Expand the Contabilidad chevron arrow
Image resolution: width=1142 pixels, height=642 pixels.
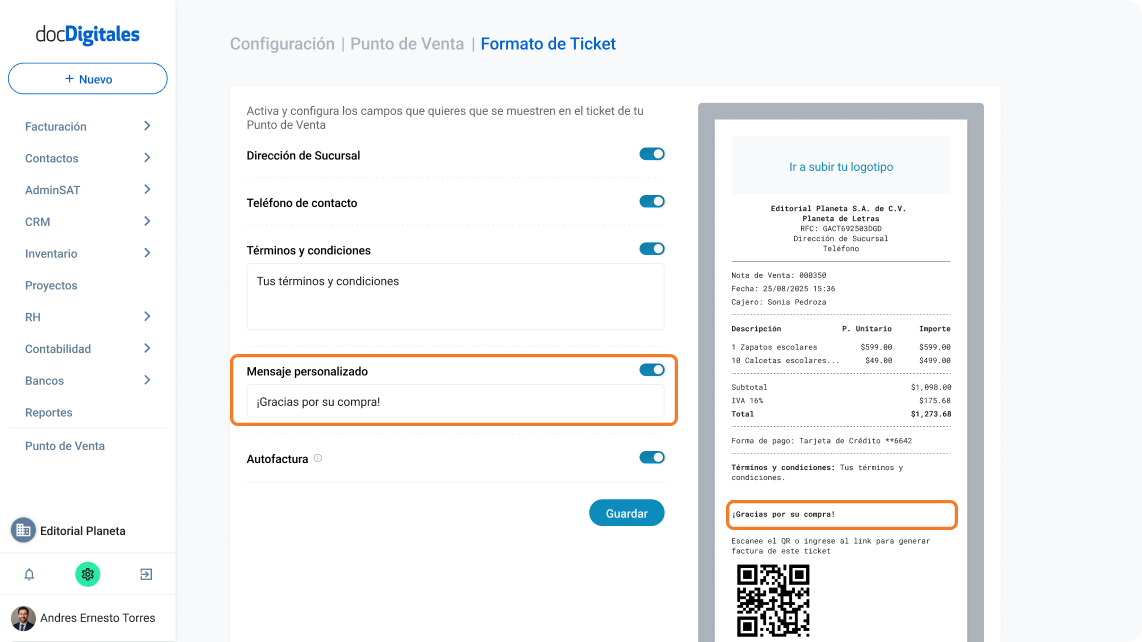point(147,348)
